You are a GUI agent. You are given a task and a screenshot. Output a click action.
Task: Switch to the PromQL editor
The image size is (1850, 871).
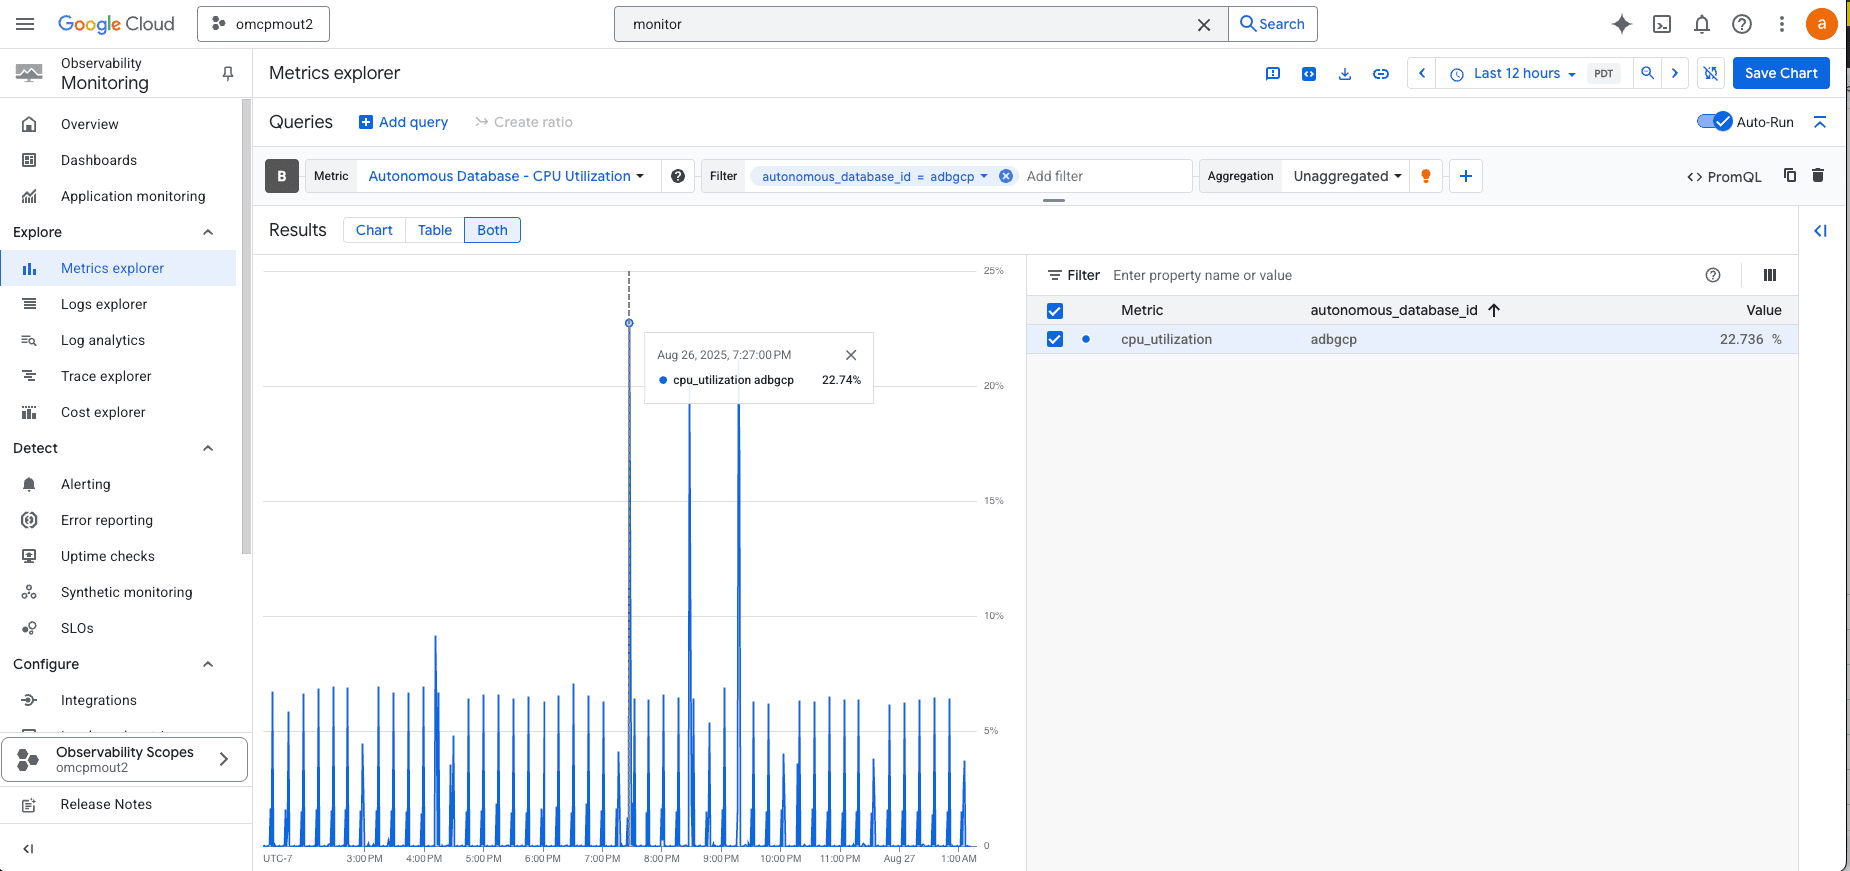(1724, 176)
